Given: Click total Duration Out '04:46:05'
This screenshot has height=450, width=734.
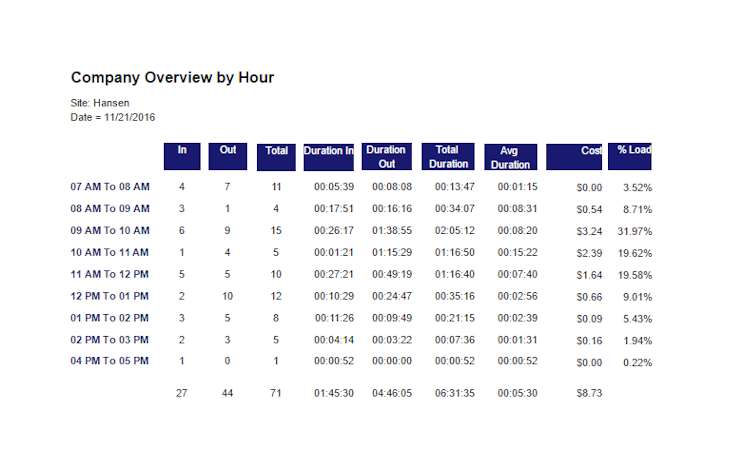Looking at the screenshot, I should [x=392, y=393].
